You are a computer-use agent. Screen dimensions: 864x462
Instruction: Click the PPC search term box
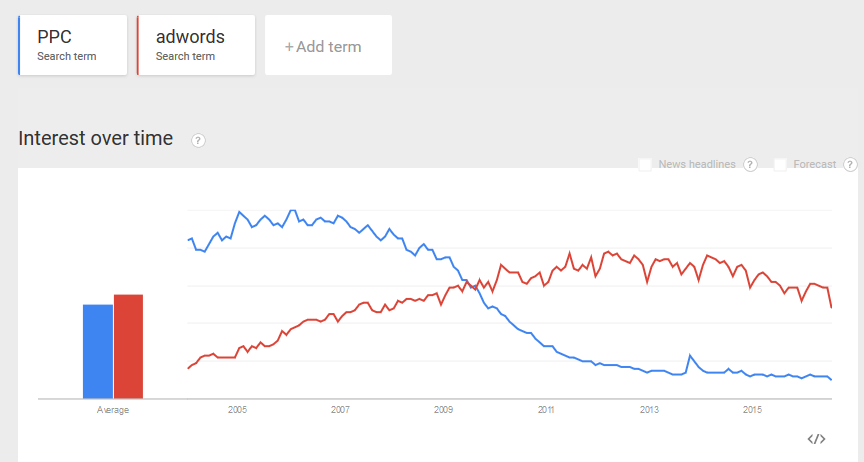[73, 45]
